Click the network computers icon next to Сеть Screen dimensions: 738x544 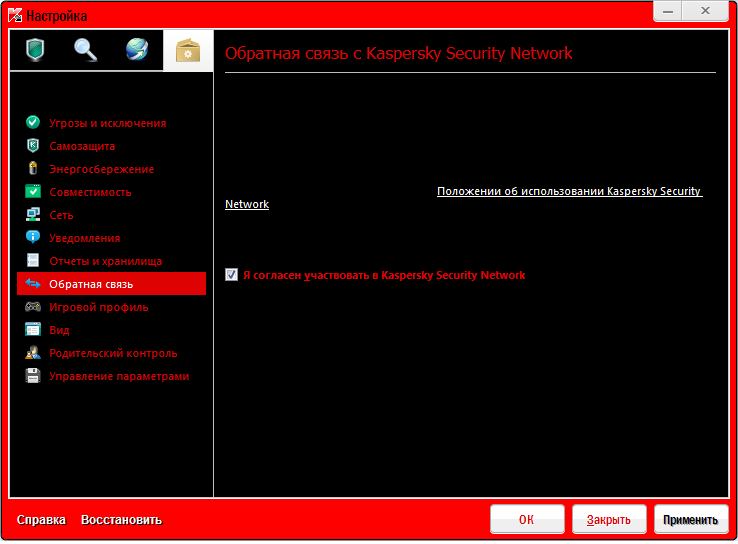33,215
